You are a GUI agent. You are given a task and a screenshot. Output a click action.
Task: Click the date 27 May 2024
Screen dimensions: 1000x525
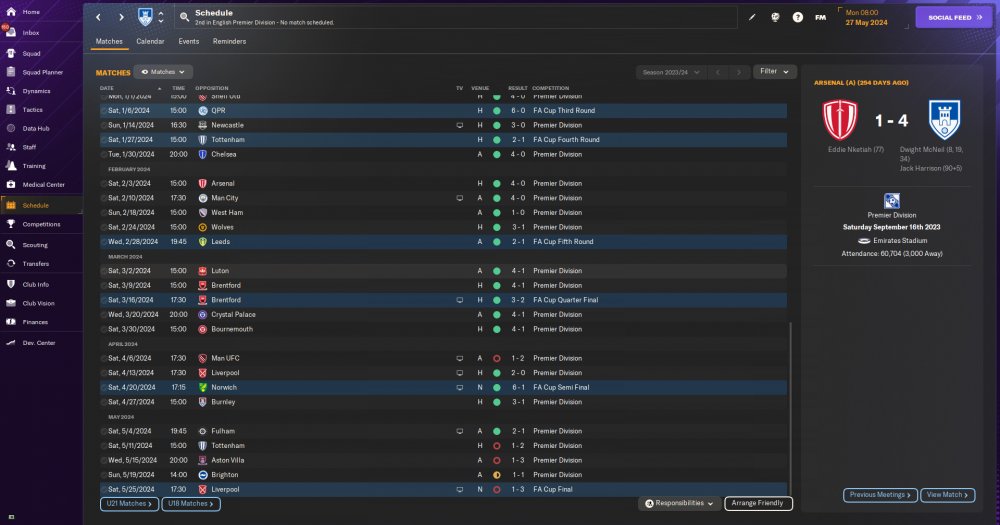pyautogui.click(x=866, y=22)
